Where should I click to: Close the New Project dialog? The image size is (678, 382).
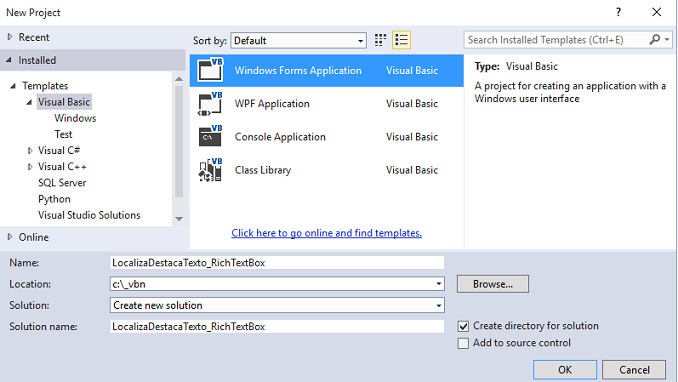pos(656,12)
